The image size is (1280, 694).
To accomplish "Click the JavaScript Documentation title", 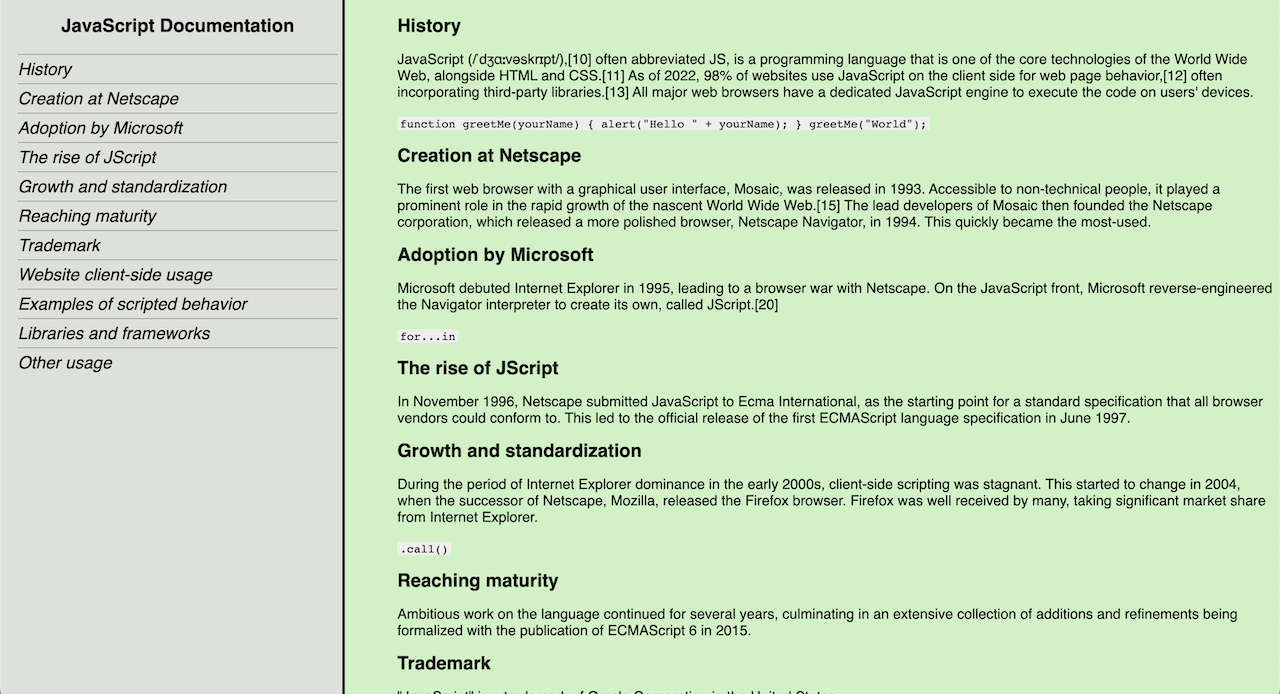I will point(177,26).
